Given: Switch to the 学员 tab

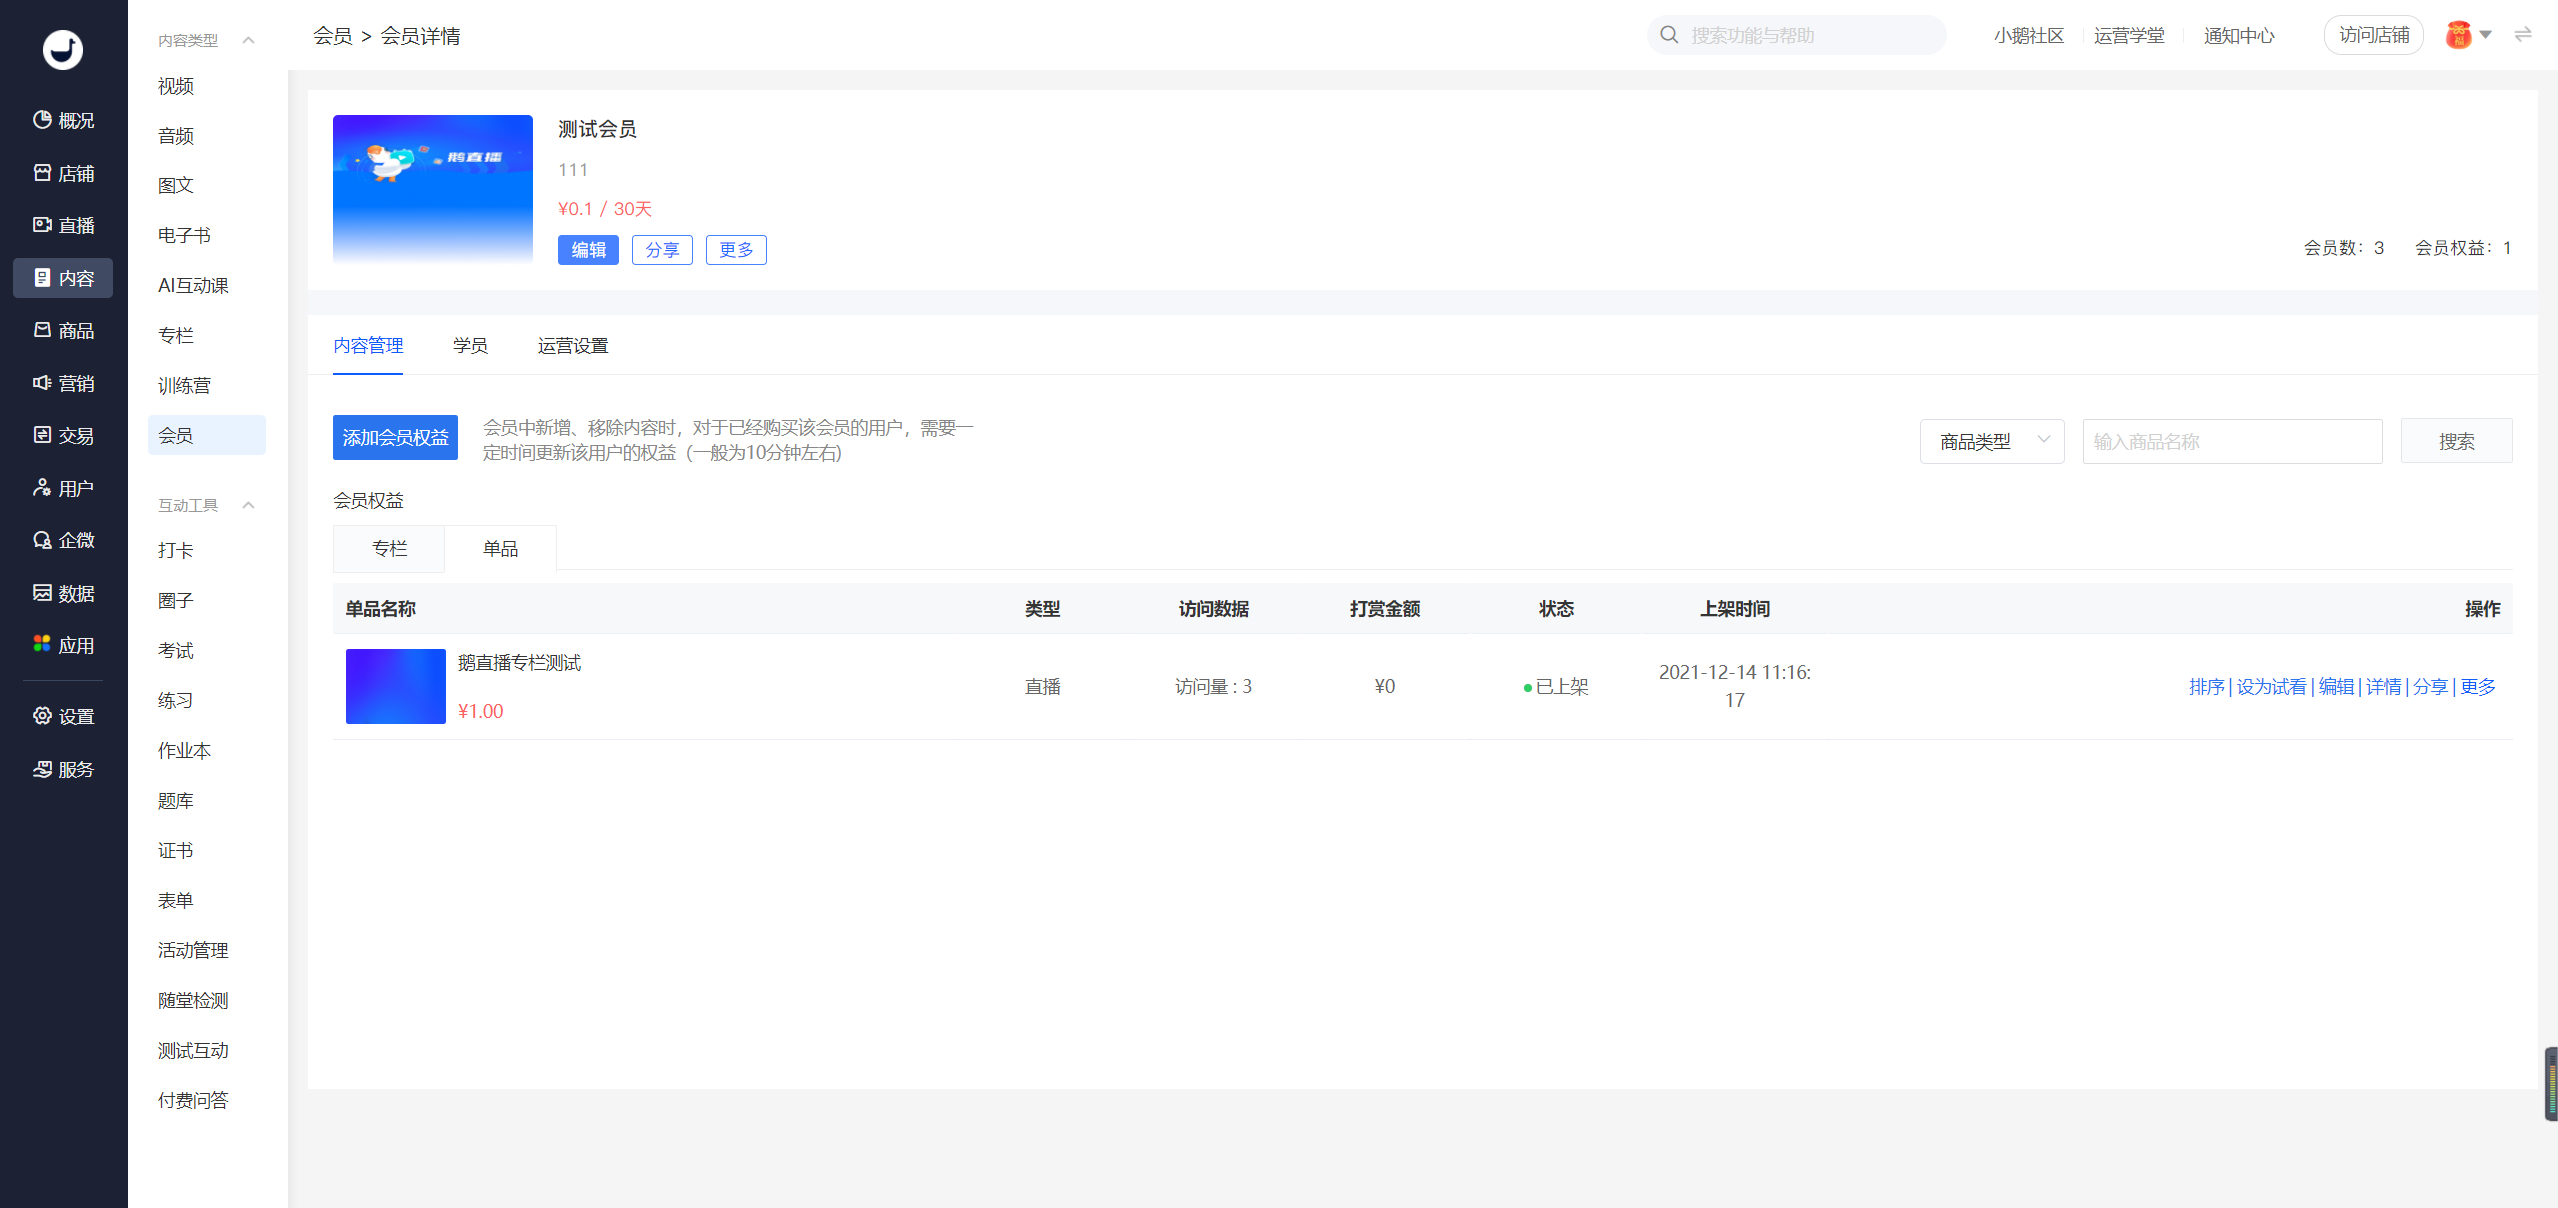Looking at the screenshot, I should coord(470,345).
